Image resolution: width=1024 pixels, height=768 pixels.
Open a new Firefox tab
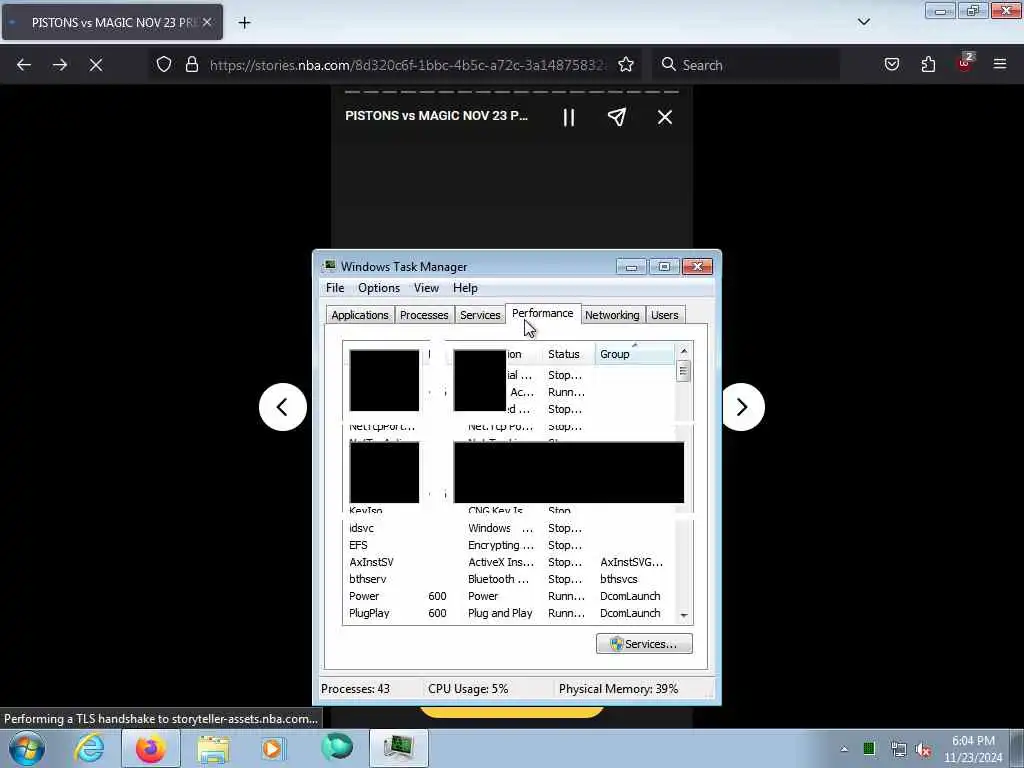click(x=244, y=23)
